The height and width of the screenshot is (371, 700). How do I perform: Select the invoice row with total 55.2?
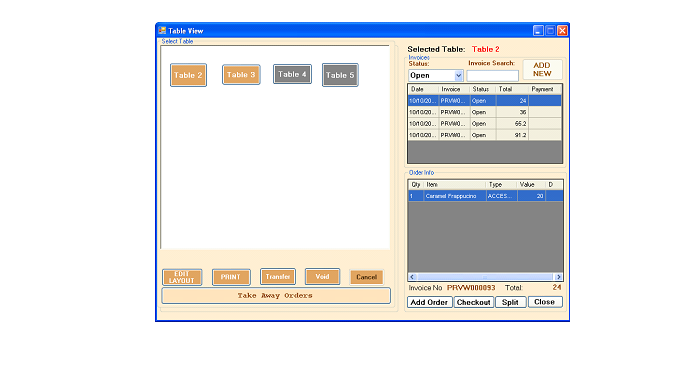point(485,124)
